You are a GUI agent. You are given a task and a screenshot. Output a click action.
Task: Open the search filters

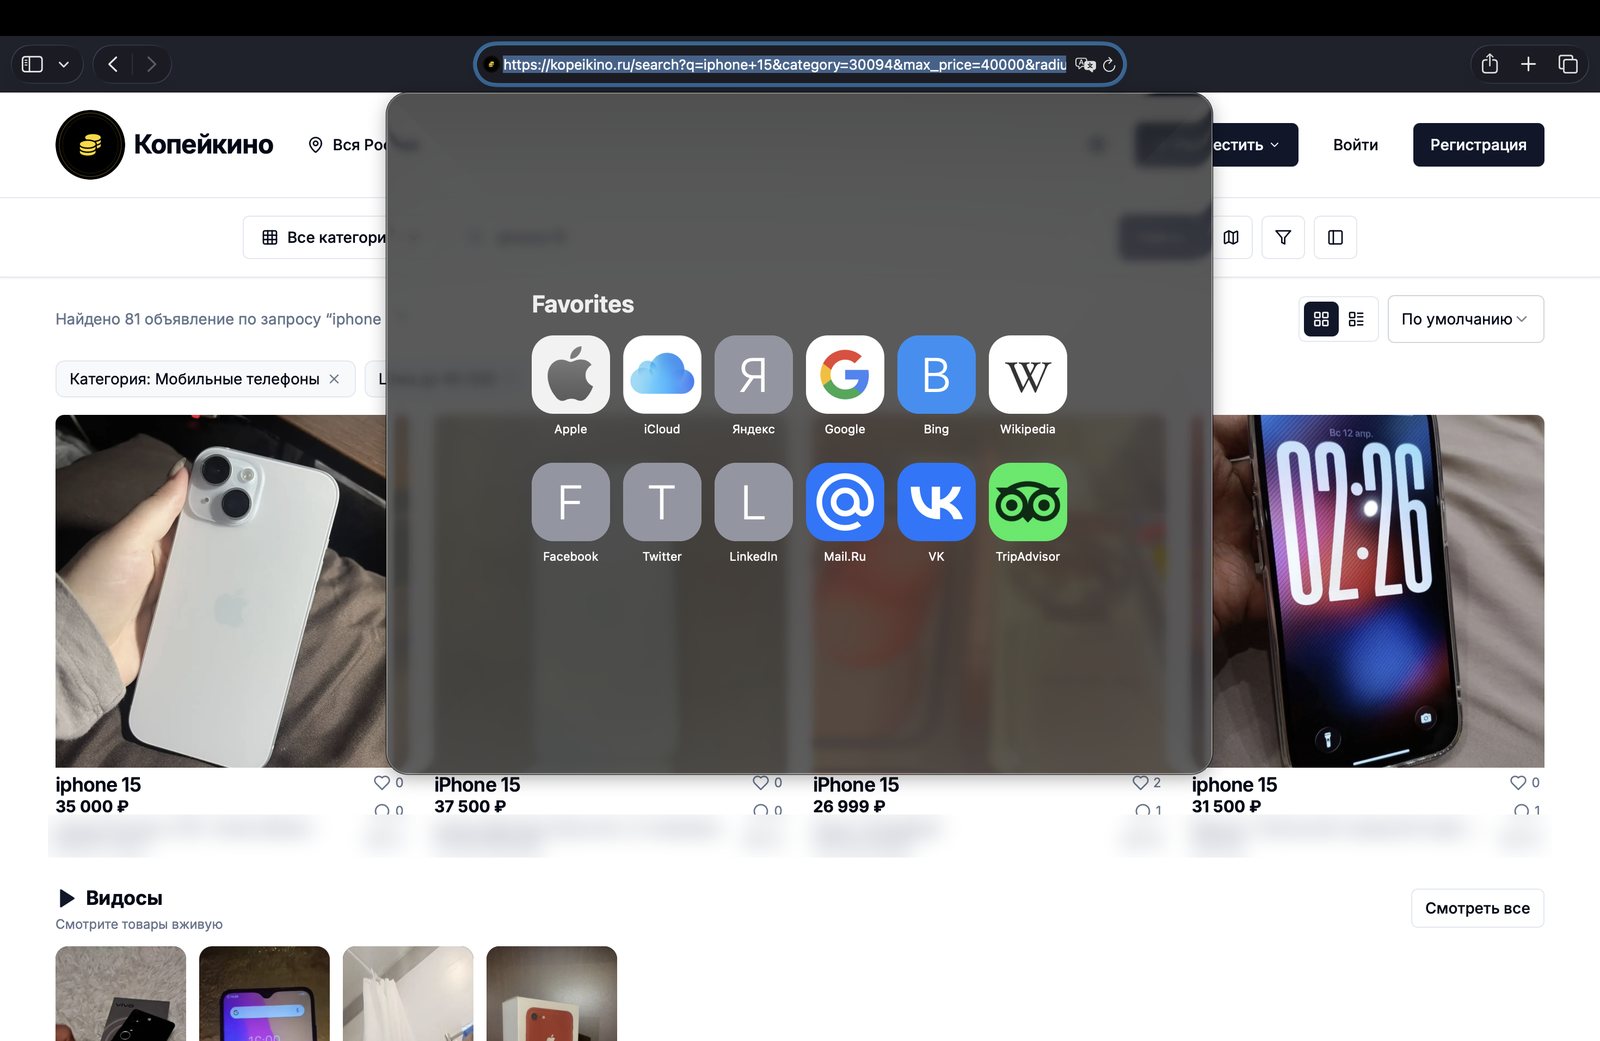(1283, 237)
